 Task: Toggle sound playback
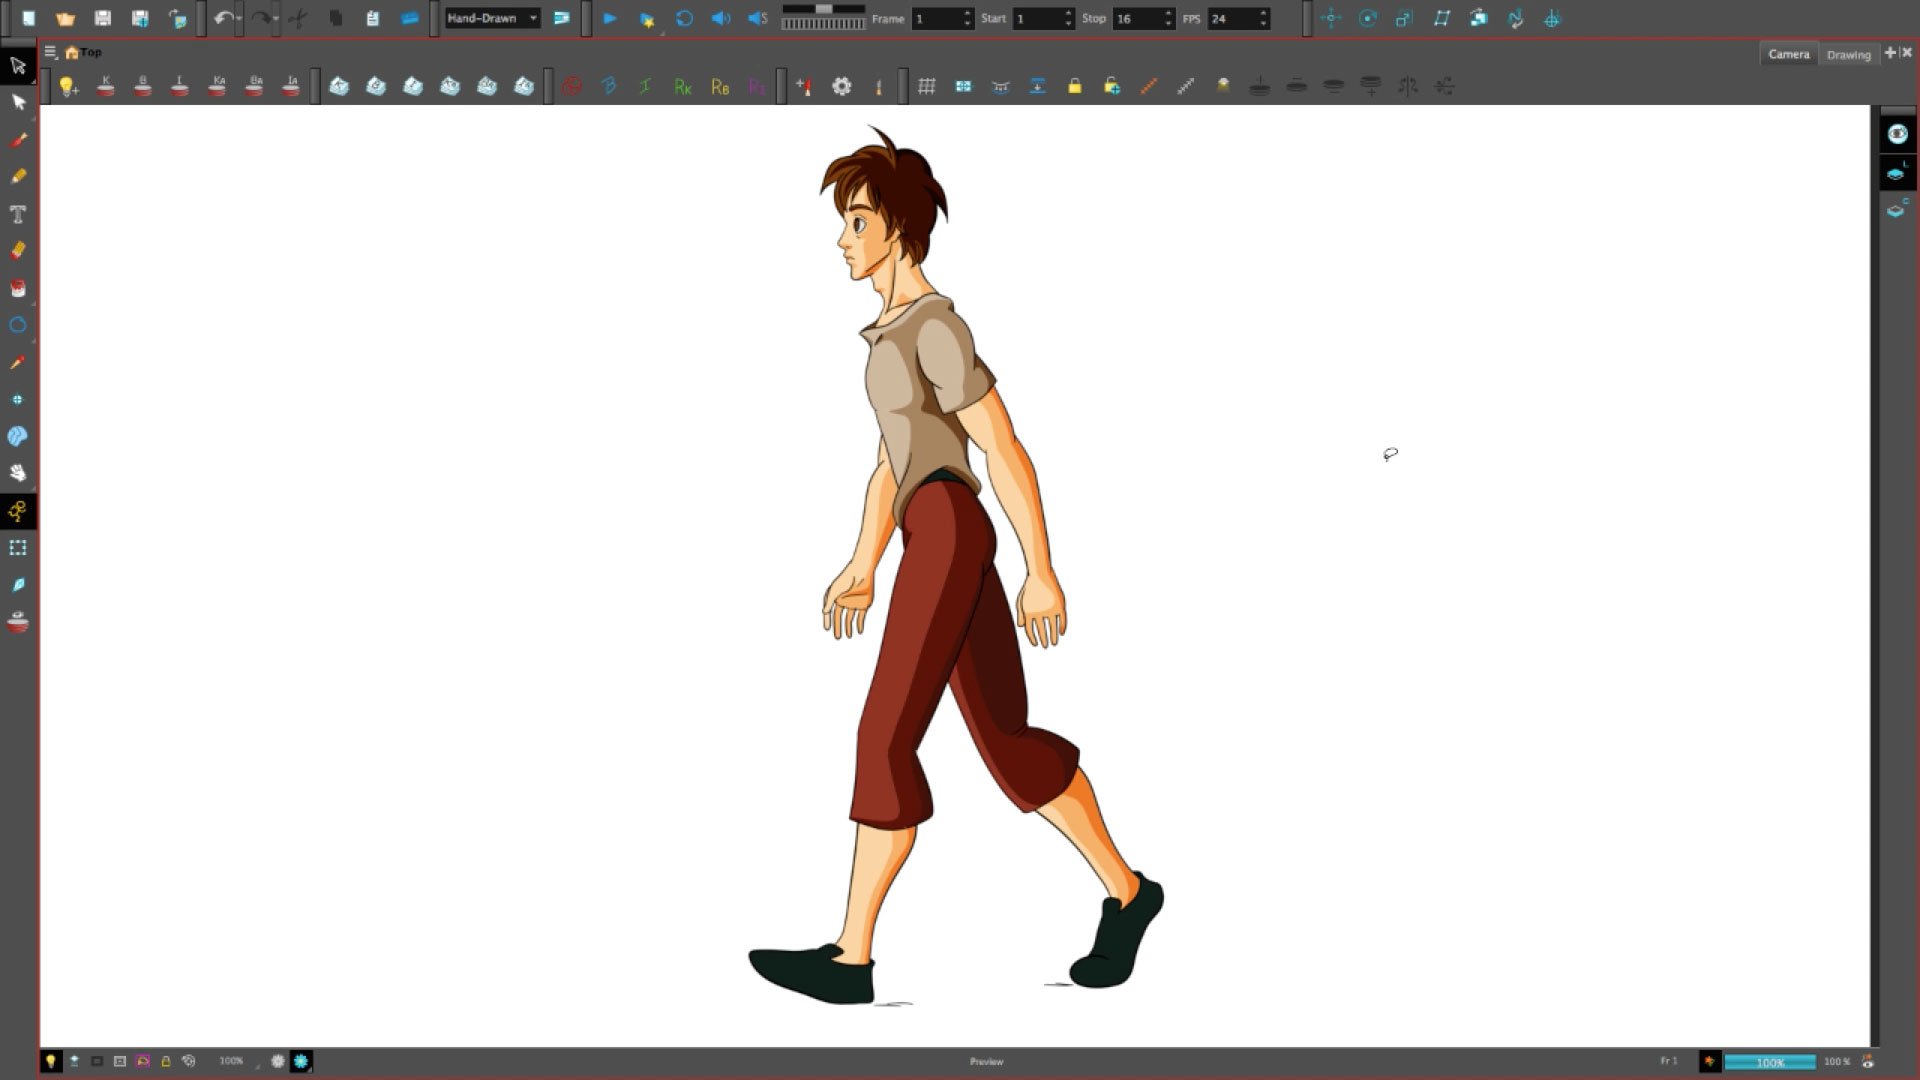tap(721, 18)
